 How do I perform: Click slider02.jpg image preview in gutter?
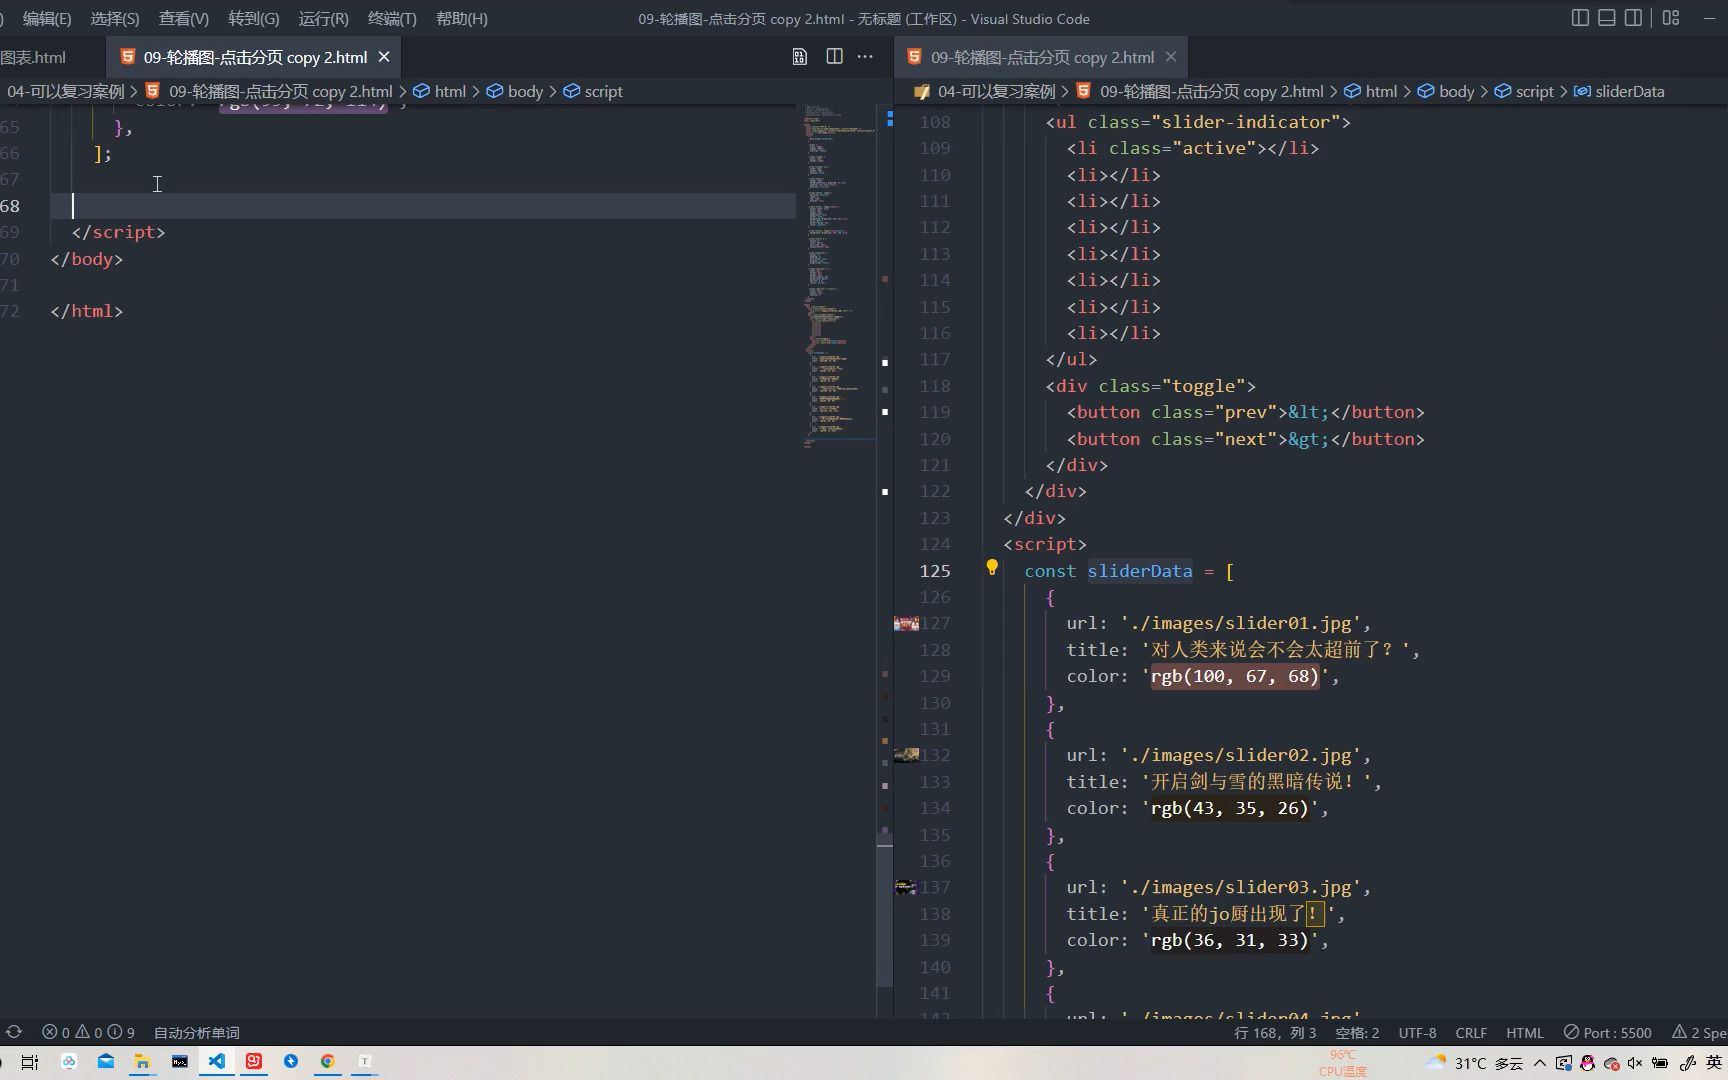click(x=906, y=755)
